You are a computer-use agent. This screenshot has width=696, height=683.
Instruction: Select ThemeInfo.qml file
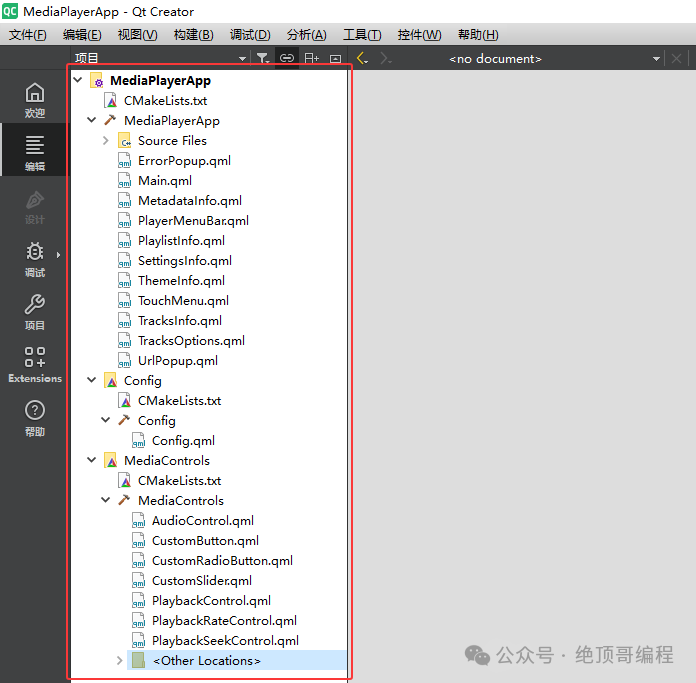pos(181,280)
